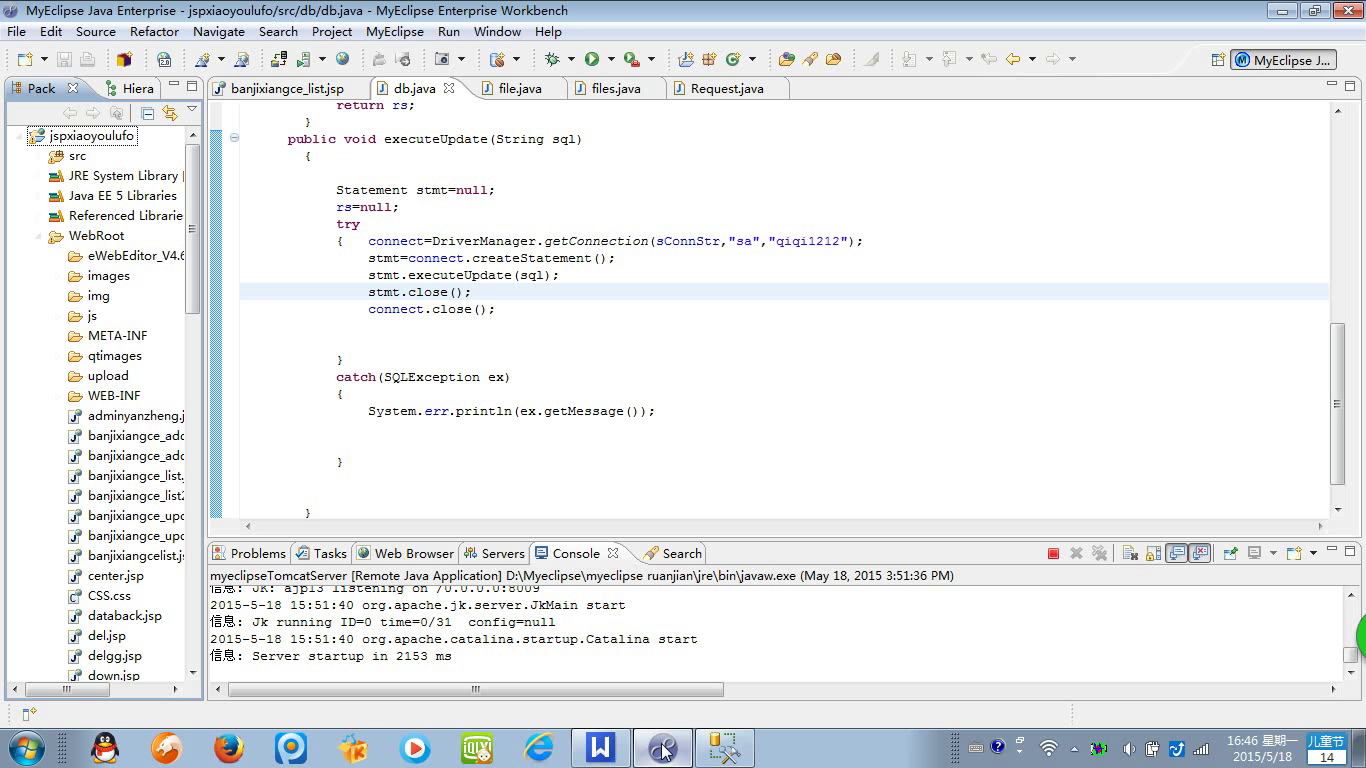This screenshot has height=768, width=1366.
Task: Open Firefox from the taskbar
Action: click(x=229, y=747)
